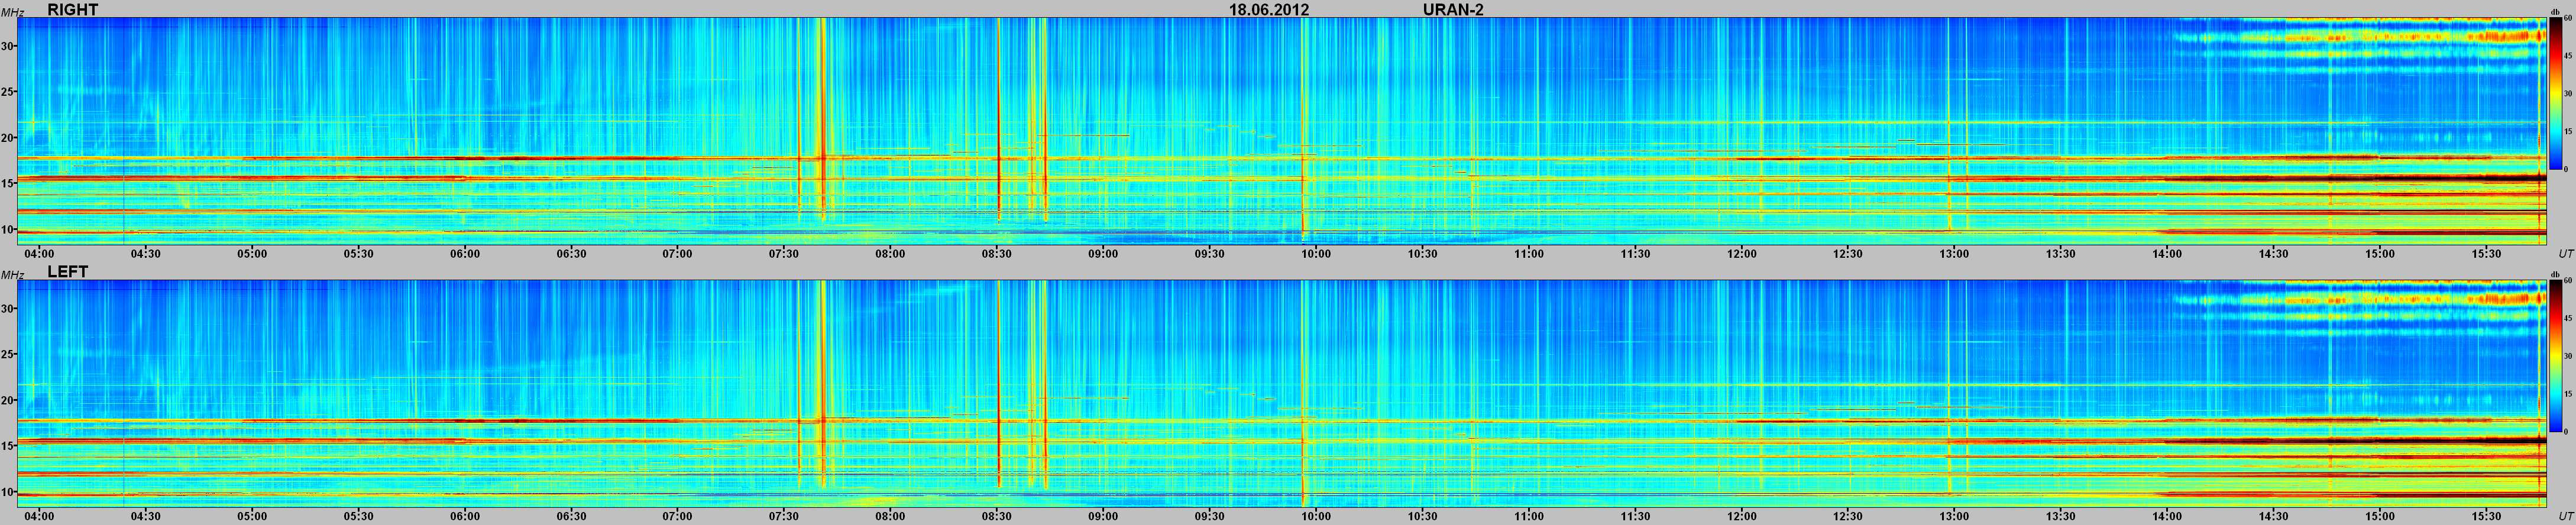Click the lower panel dB color scale bar
The height and width of the screenshot is (525, 2576).
[2553, 357]
